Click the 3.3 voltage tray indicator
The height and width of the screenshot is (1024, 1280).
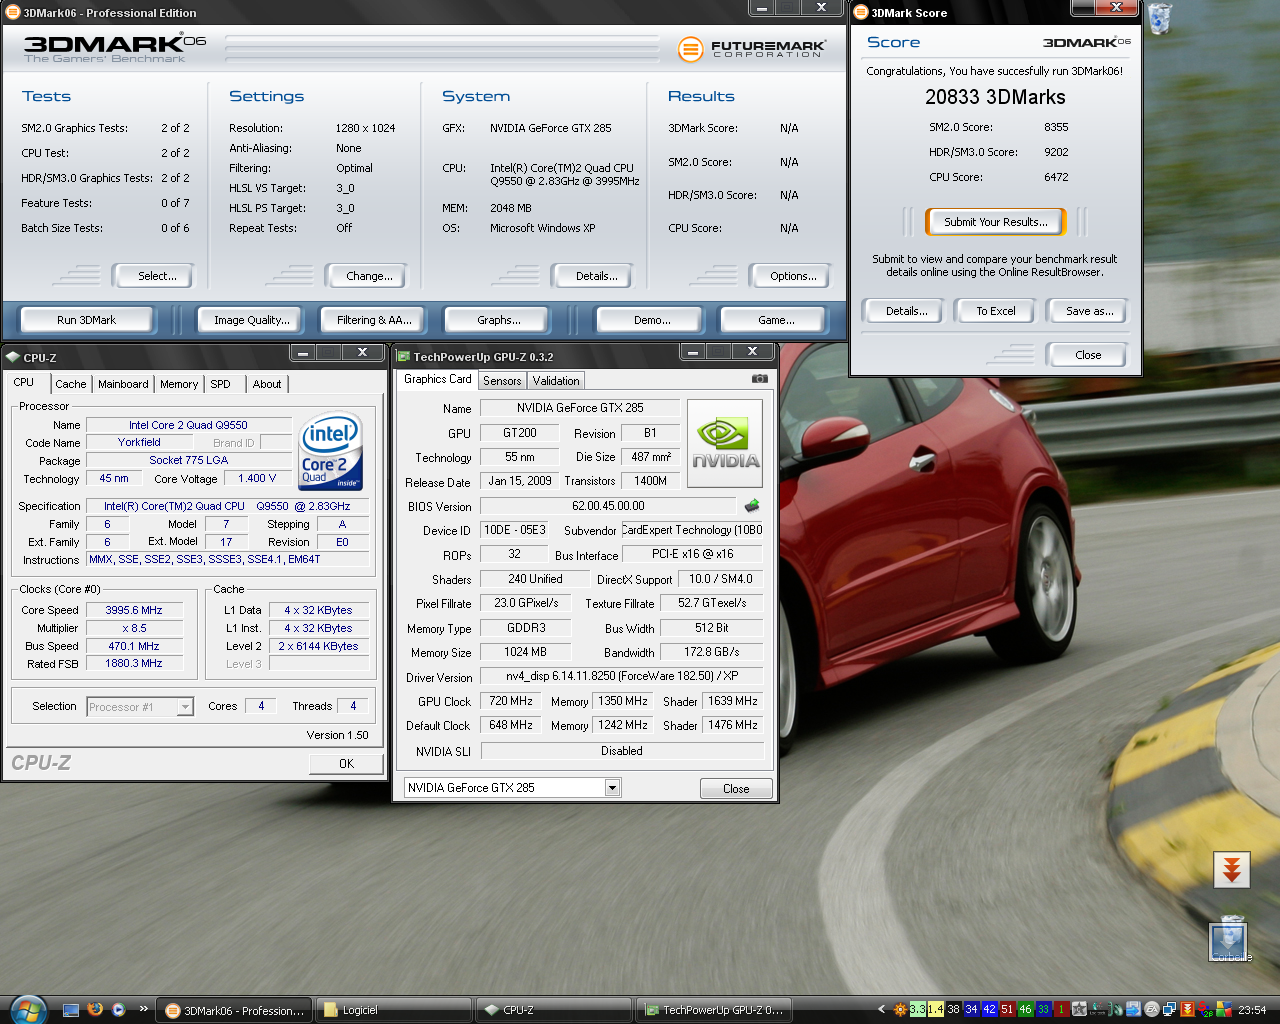pyautogui.click(x=917, y=1010)
